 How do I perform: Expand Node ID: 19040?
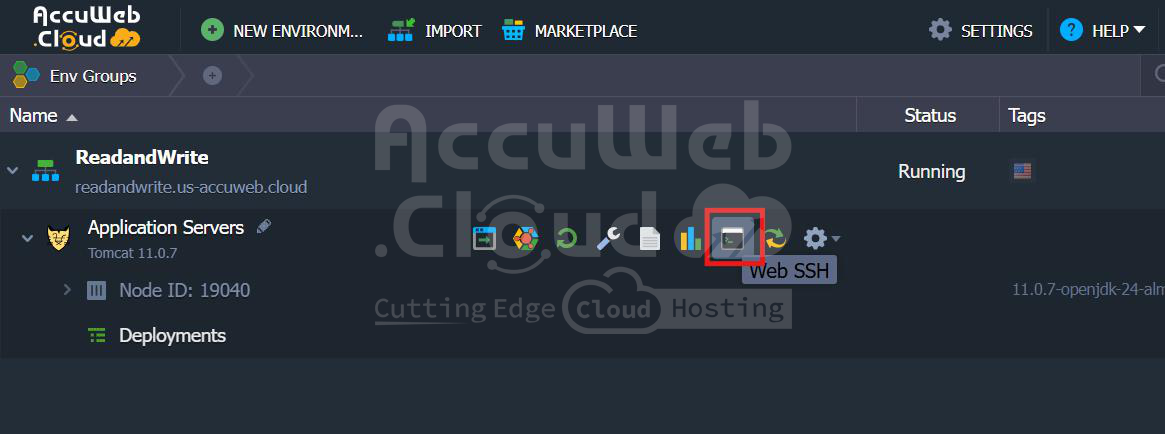[67, 289]
